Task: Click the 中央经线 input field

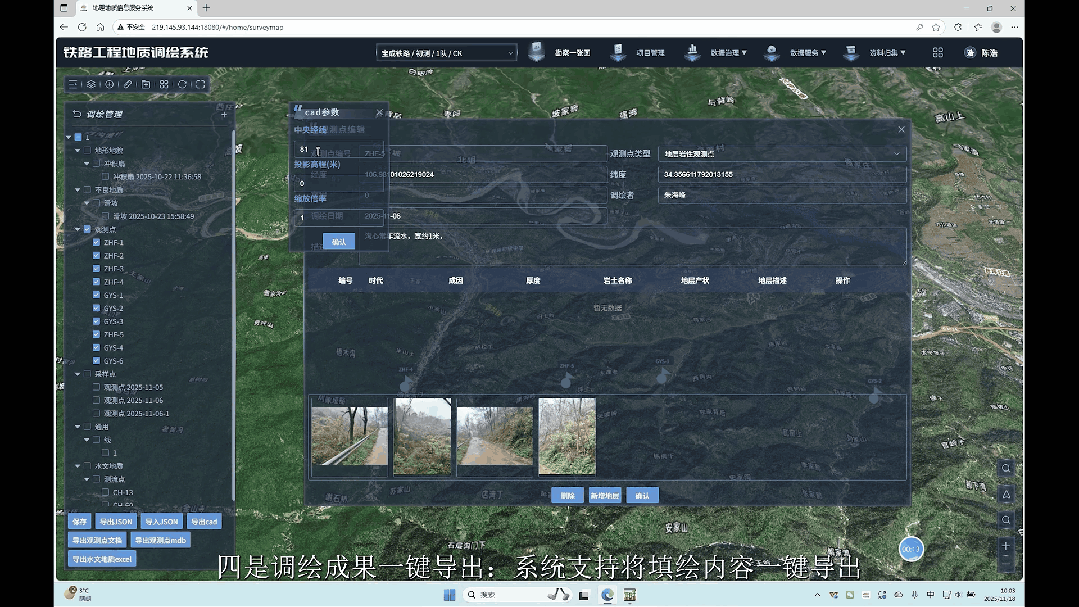Action: (x=338, y=149)
